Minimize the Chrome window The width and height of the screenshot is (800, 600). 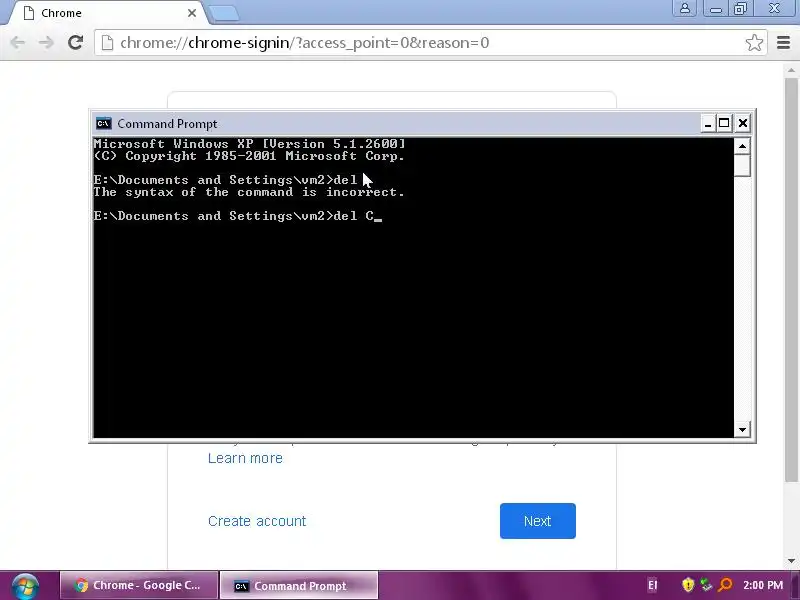pos(715,9)
